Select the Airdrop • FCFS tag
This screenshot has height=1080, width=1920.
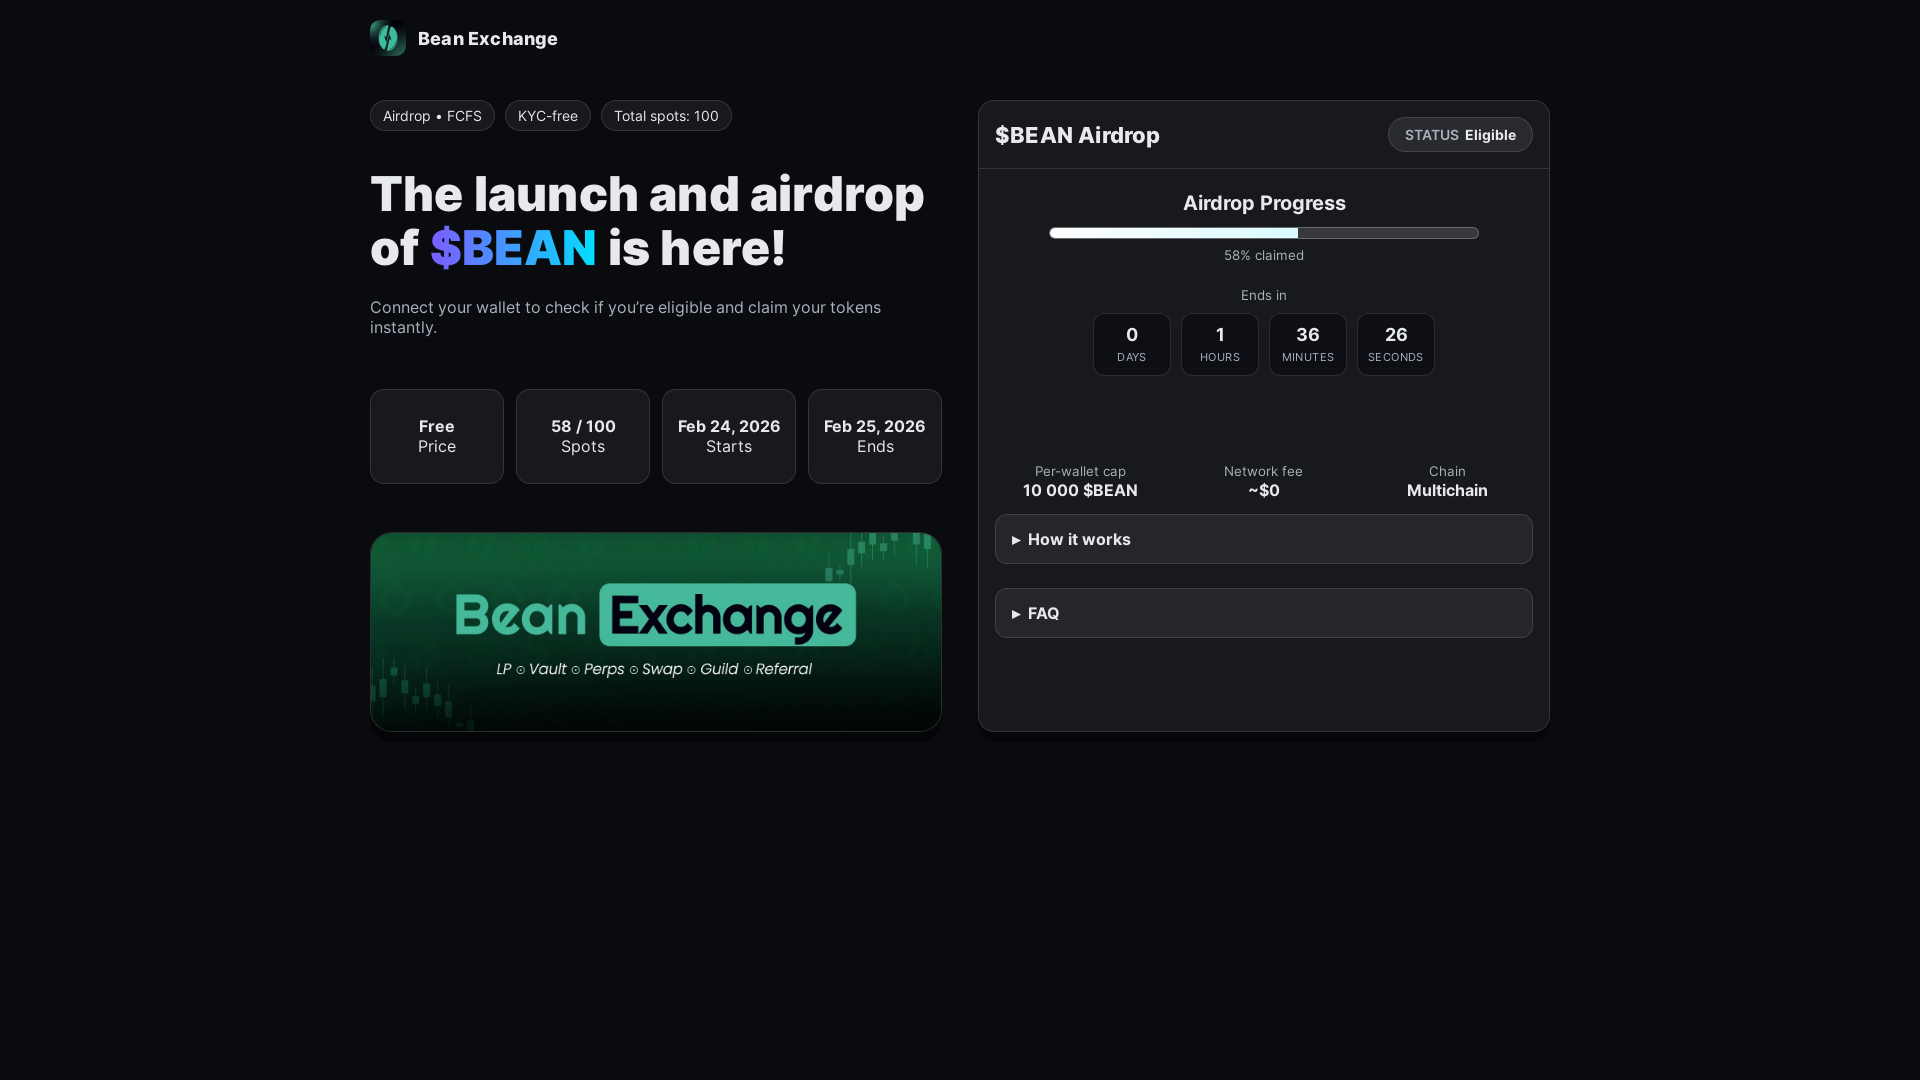coord(432,116)
